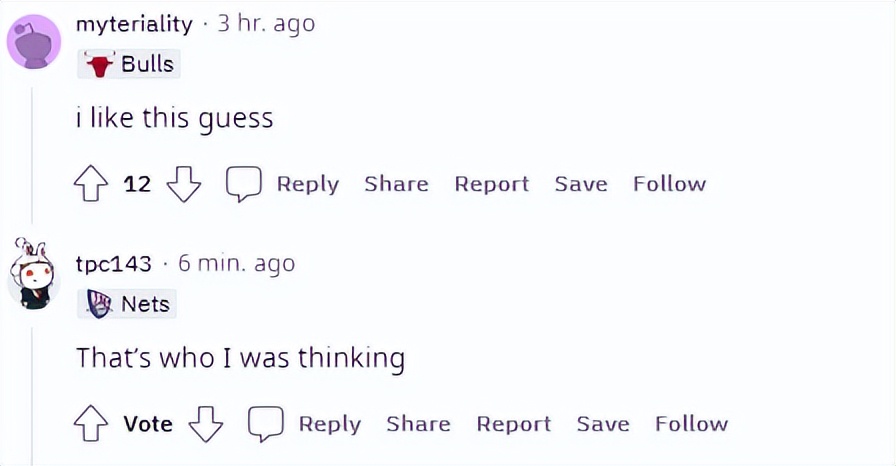Open the tpc143 username link

(114, 264)
